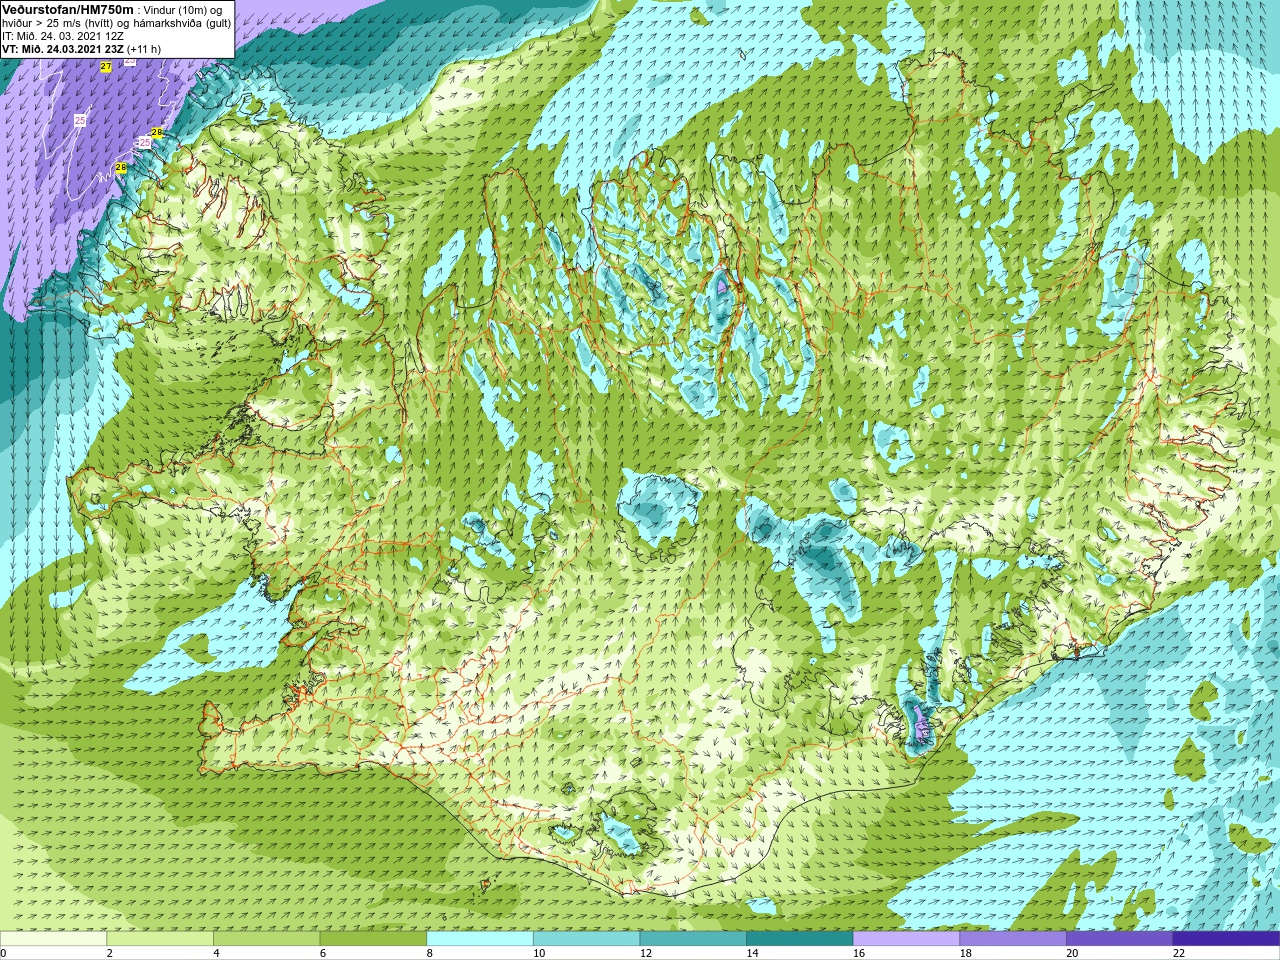Viewport: 1280px width, 960px height.
Task: Pick the 20–22 m/s violet legend swatch
Action: [1120, 939]
